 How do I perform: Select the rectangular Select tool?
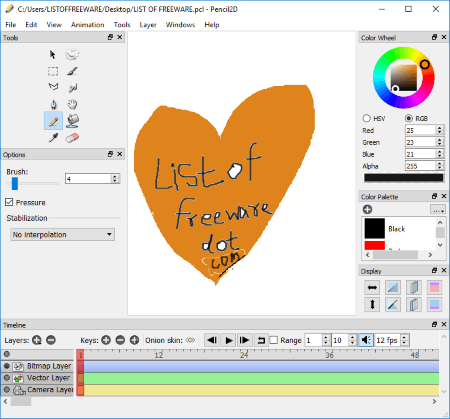coord(53,71)
